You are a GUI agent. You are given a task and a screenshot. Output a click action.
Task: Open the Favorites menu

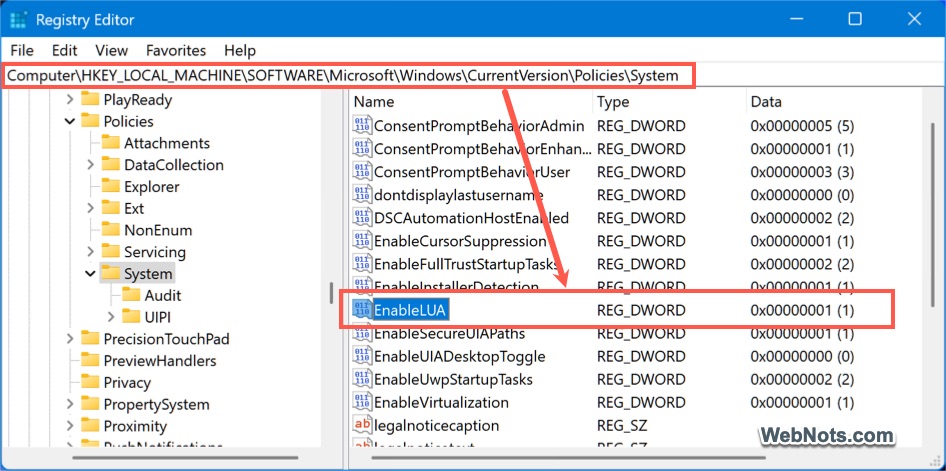176,50
